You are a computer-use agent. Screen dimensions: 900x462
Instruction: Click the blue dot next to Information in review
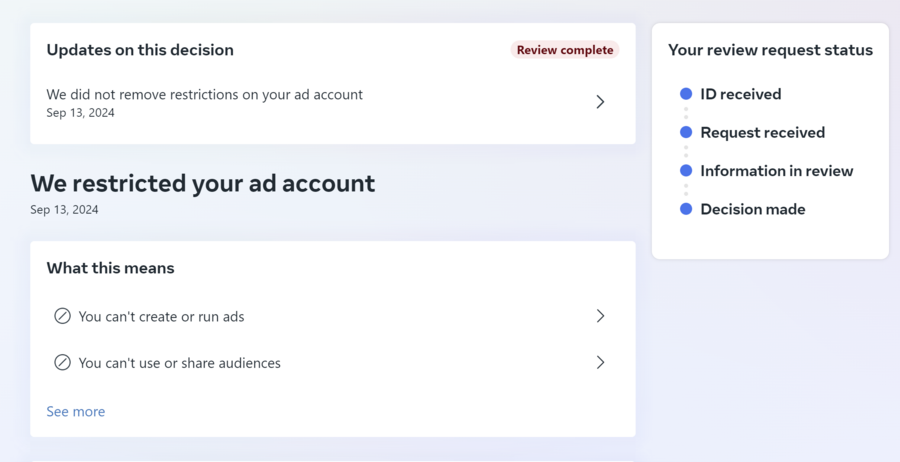pos(686,171)
